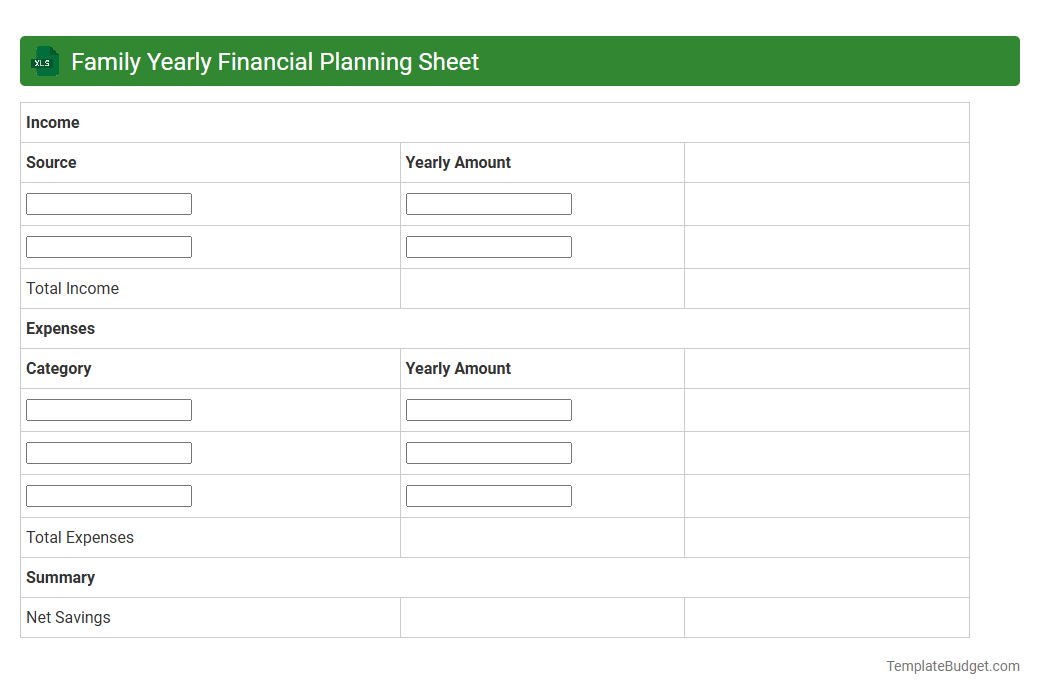Click the empty cell beside Net Savings
The image size is (1040, 695).
[x=540, y=617]
